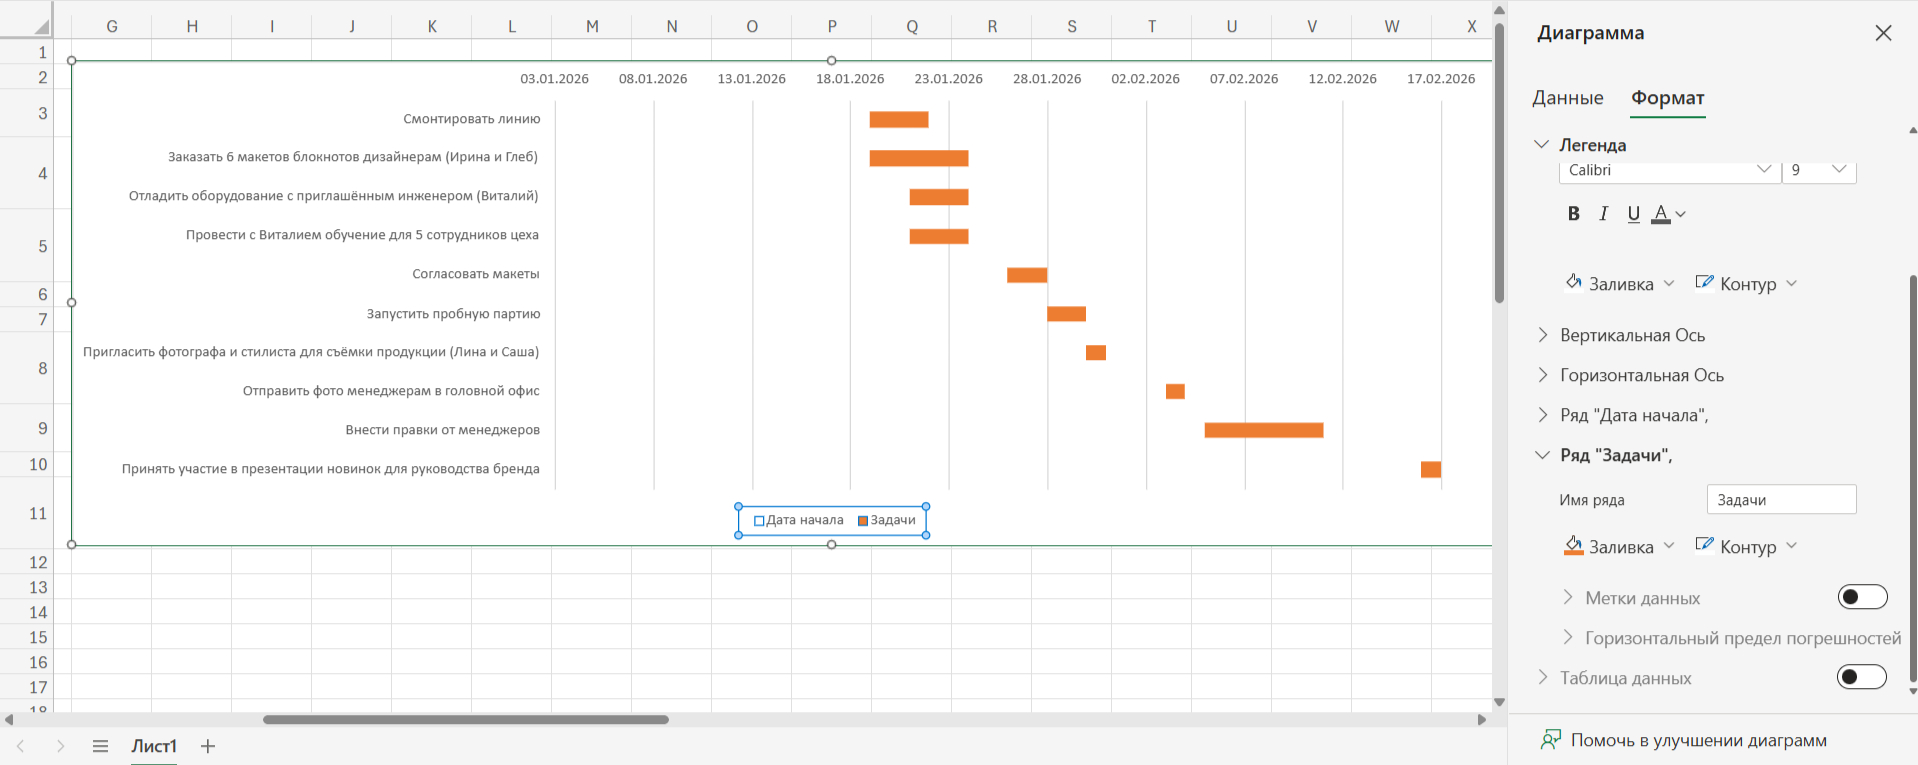
Task: Click the series Заливка fill icon
Action: point(1574,546)
